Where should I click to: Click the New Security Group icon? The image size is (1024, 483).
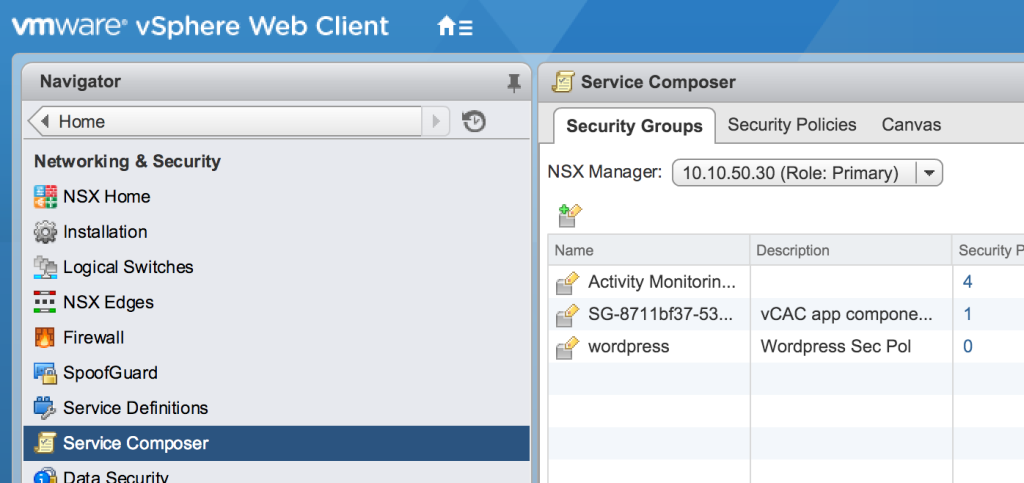click(569, 216)
